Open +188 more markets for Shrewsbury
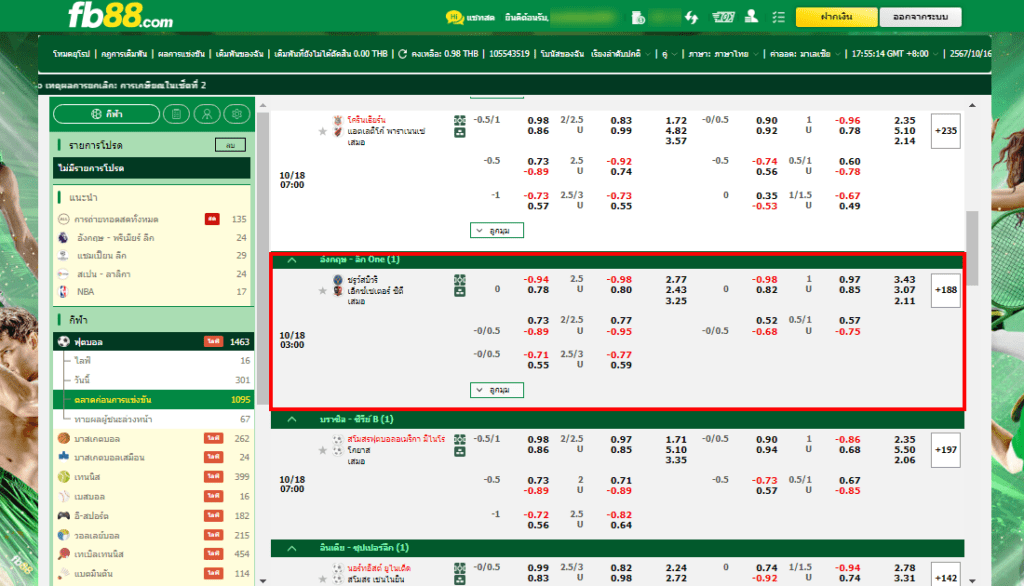Image resolution: width=1024 pixels, height=586 pixels. click(x=945, y=290)
